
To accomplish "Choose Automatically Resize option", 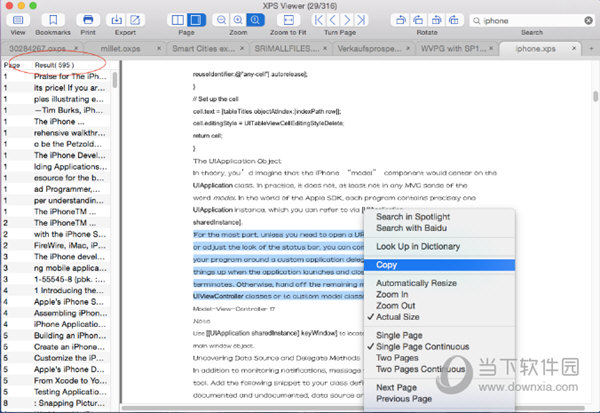I will click(439, 283).
